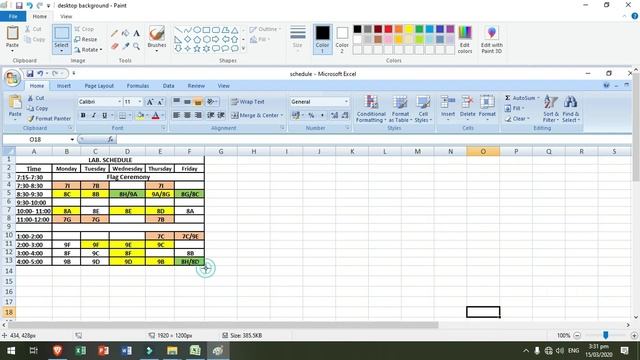Open the Paint File menu
640x360 pixels.
[x=13, y=16]
